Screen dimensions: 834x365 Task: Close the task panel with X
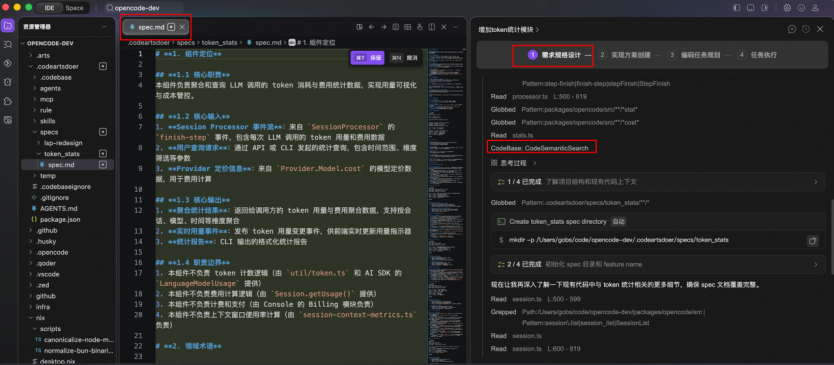pyautogui.click(x=821, y=29)
